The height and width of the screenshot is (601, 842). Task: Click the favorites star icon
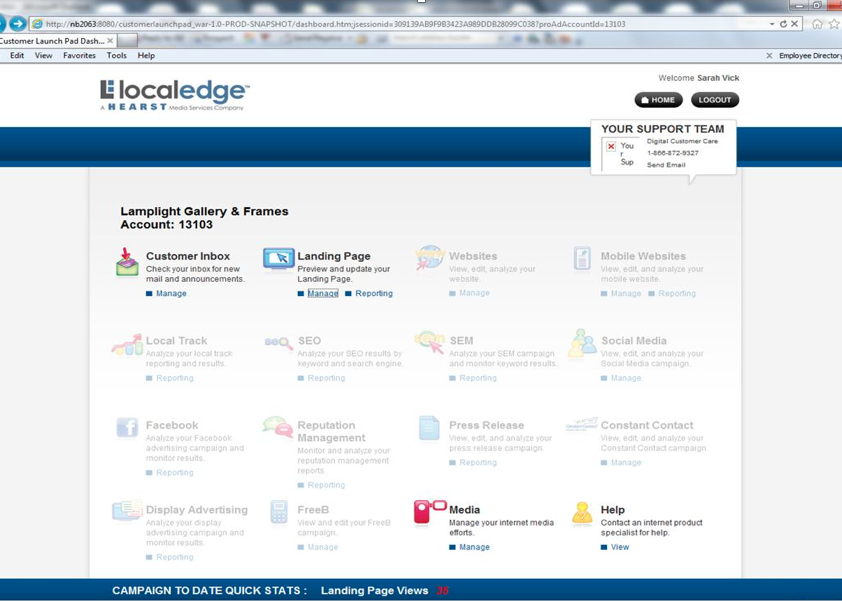click(834, 24)
